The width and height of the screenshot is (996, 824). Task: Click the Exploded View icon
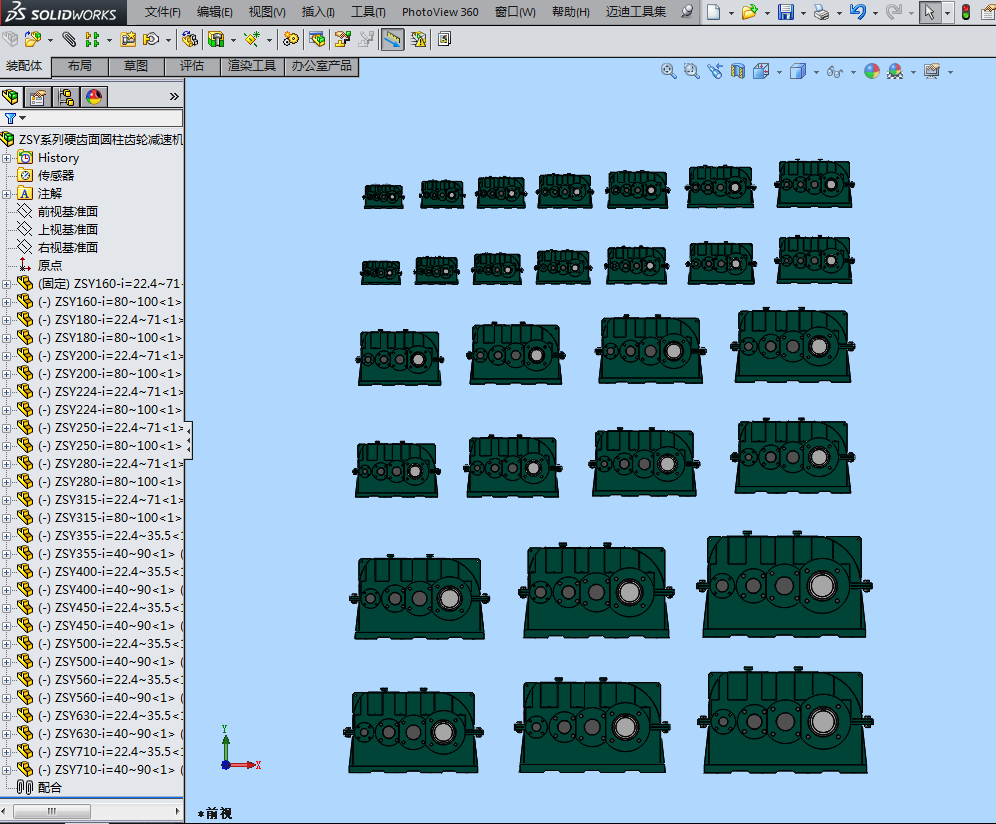(343, 39)
